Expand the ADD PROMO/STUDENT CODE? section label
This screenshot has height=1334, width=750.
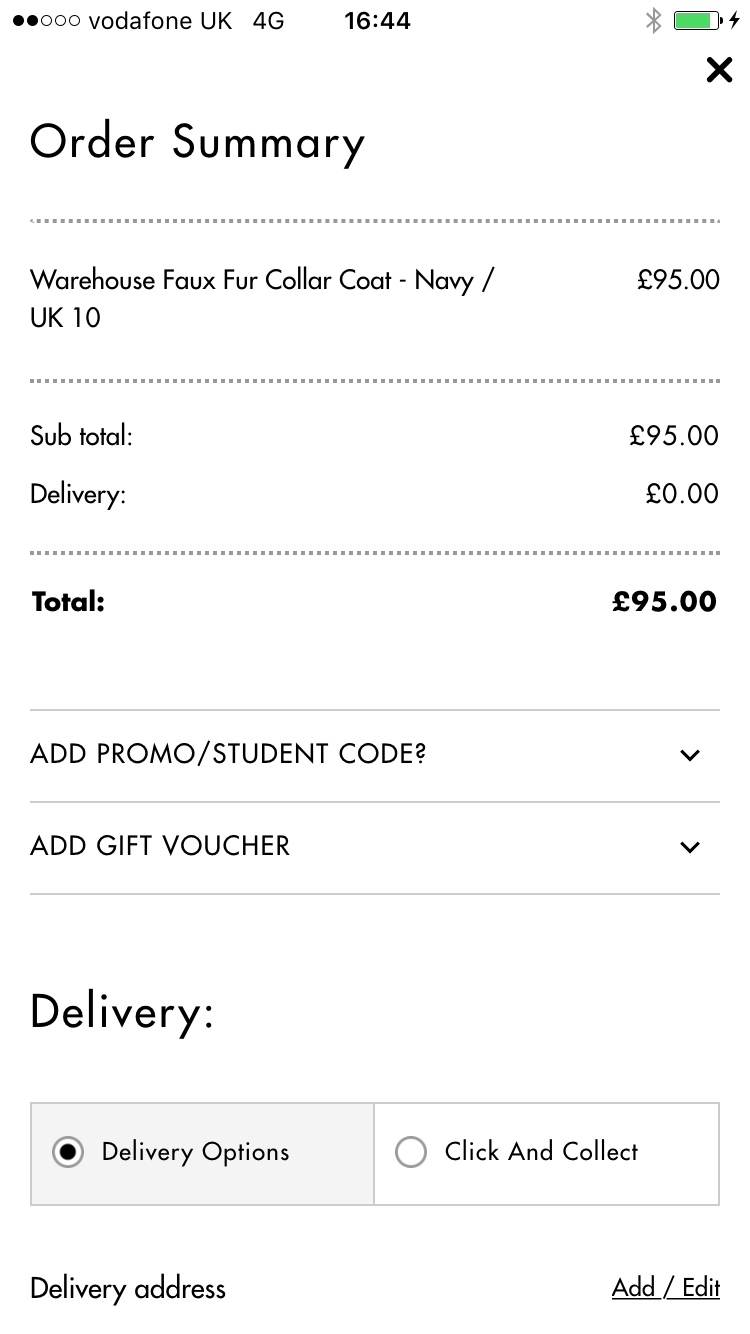[x=228, y=754]
